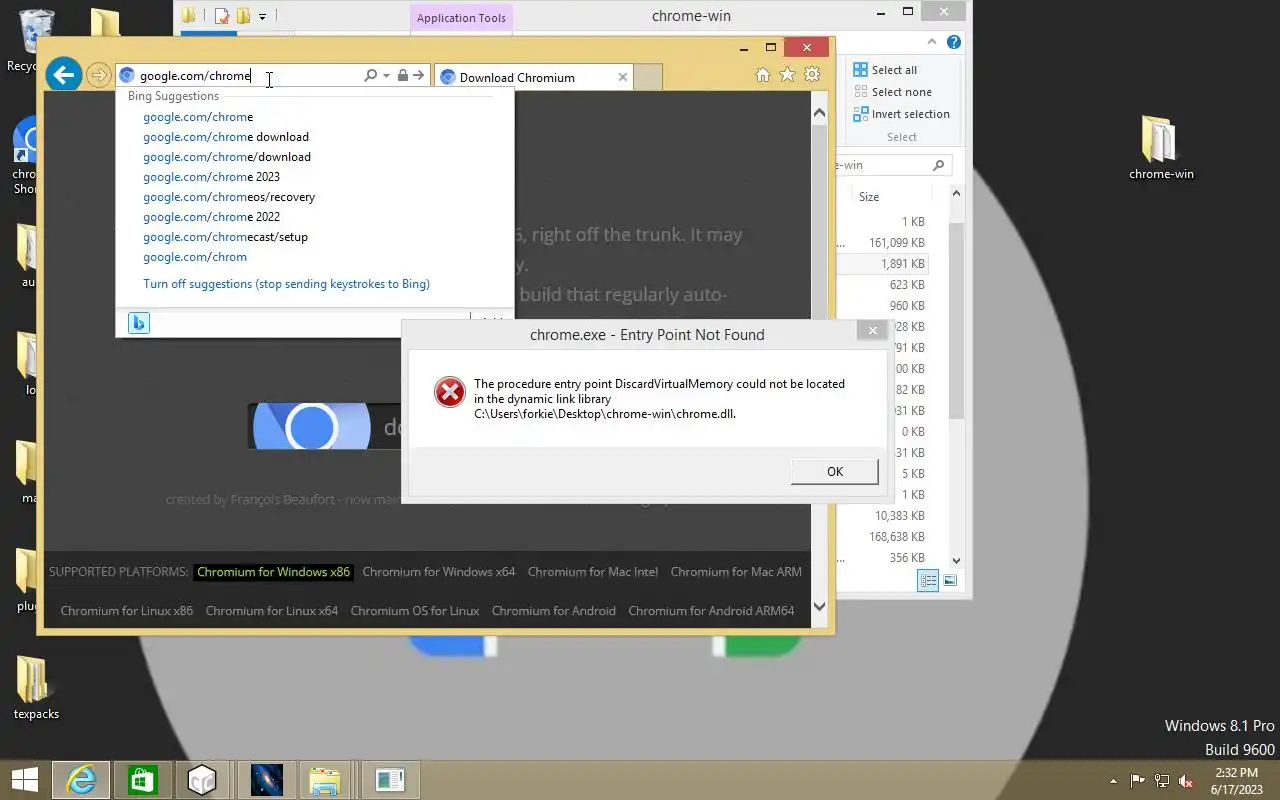The height and width of the screenshot is (800, 1280).
Task: Switch Explorer to Details view icon
Action: [x=928, y=580]
